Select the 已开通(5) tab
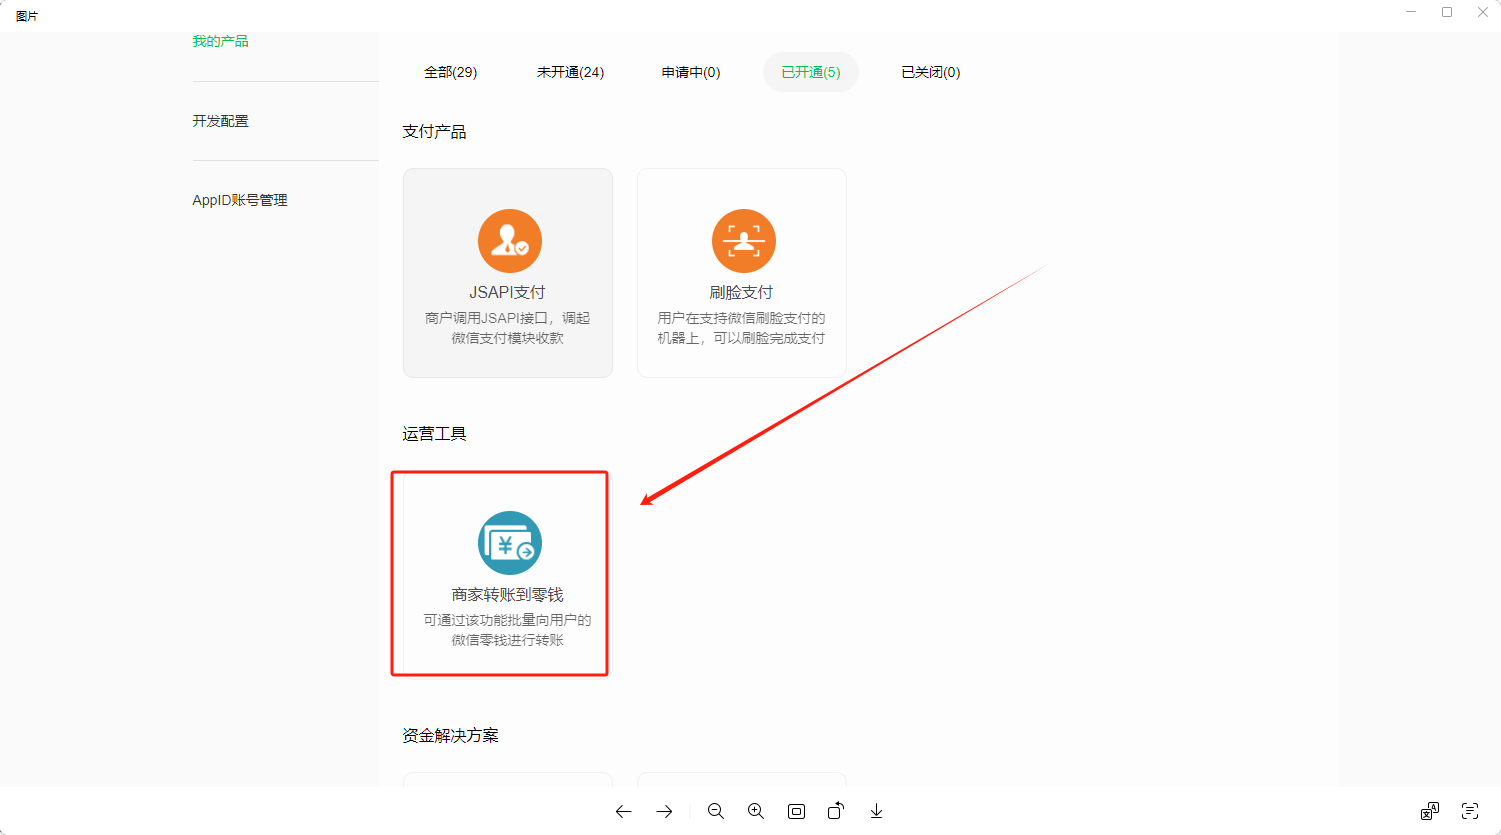This screenshot has width=1501, height=835. [x=810, y=72]
